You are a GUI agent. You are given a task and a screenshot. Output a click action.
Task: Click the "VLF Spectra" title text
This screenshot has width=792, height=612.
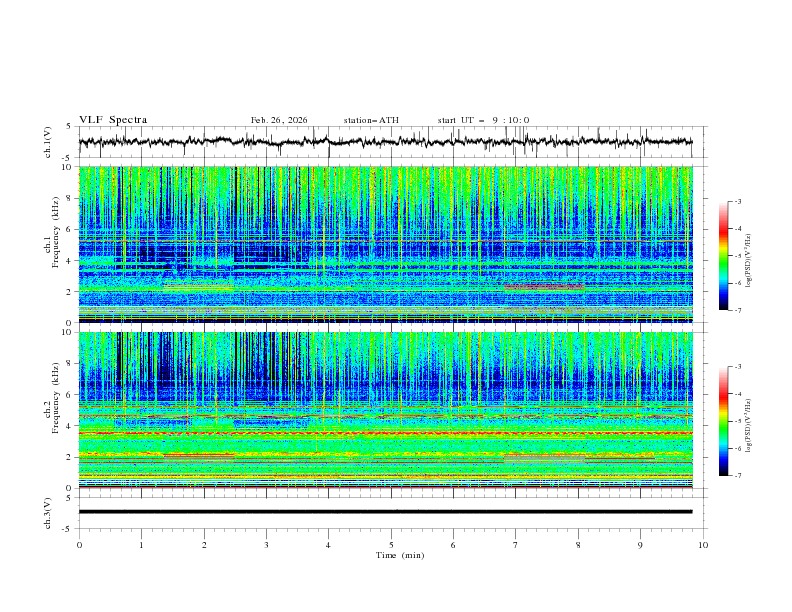(x=113, y=120)
